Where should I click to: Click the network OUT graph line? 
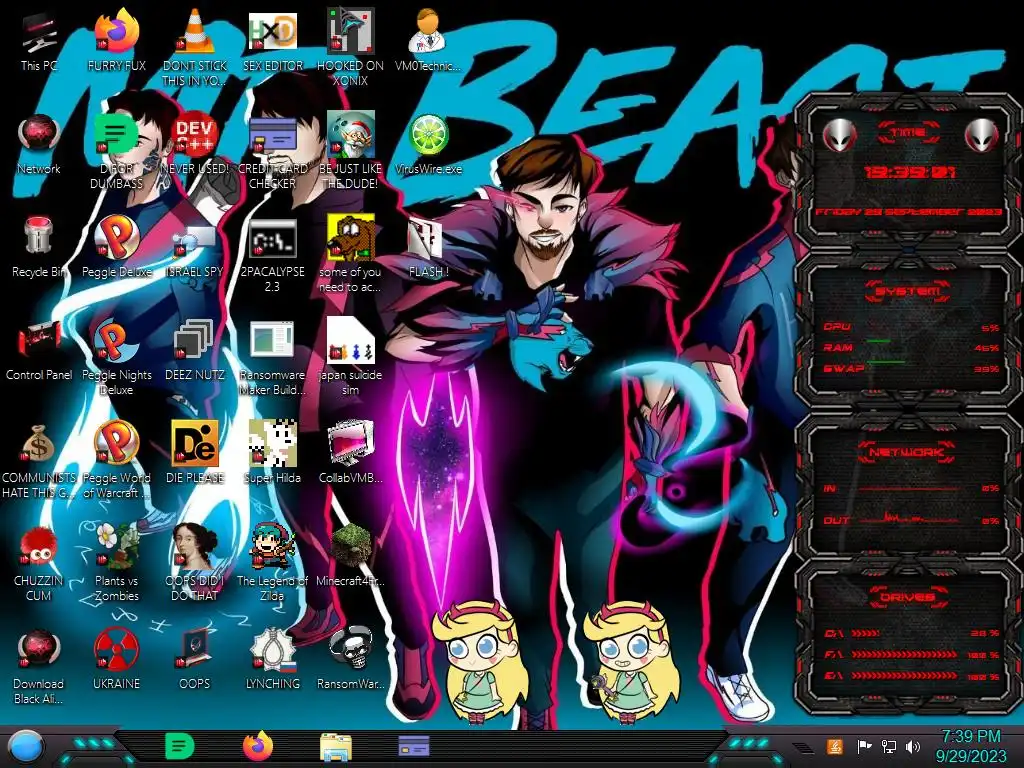tap(909, 519)
